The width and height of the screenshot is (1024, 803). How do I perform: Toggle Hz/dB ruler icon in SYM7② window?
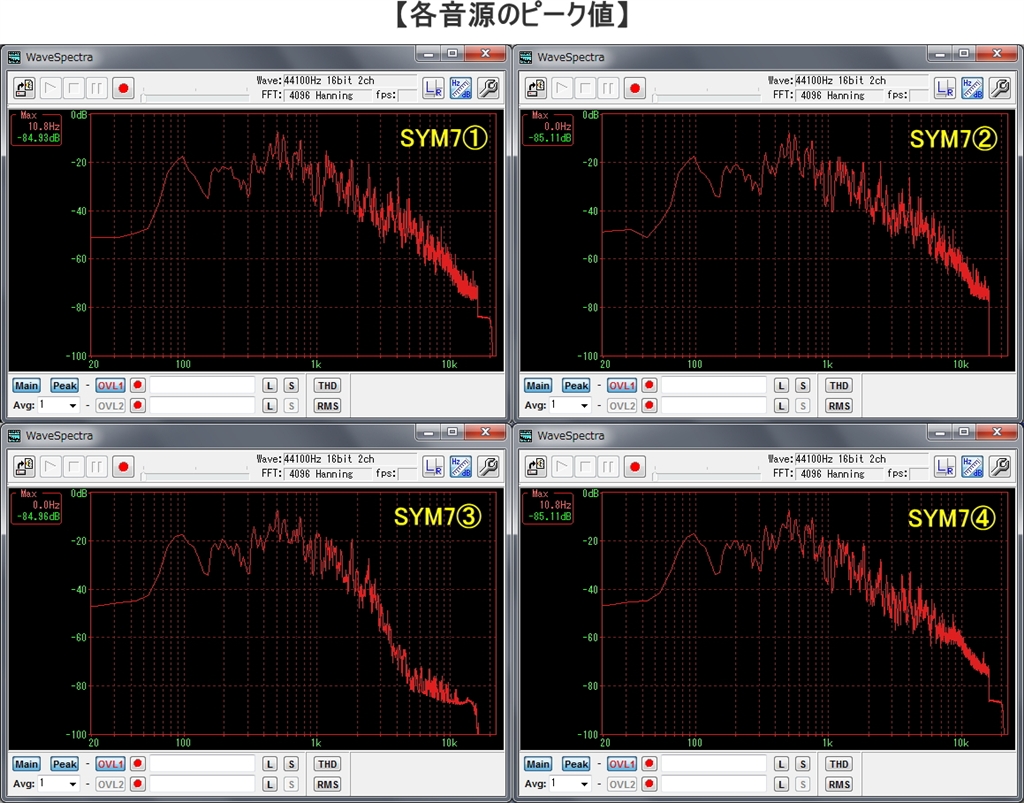click(x=972, y=88)
